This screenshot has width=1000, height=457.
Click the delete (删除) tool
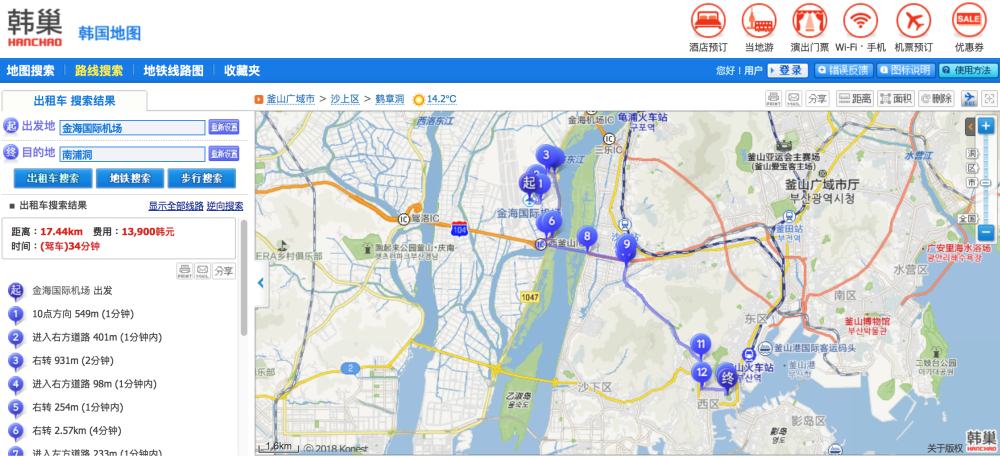(936, 98)
